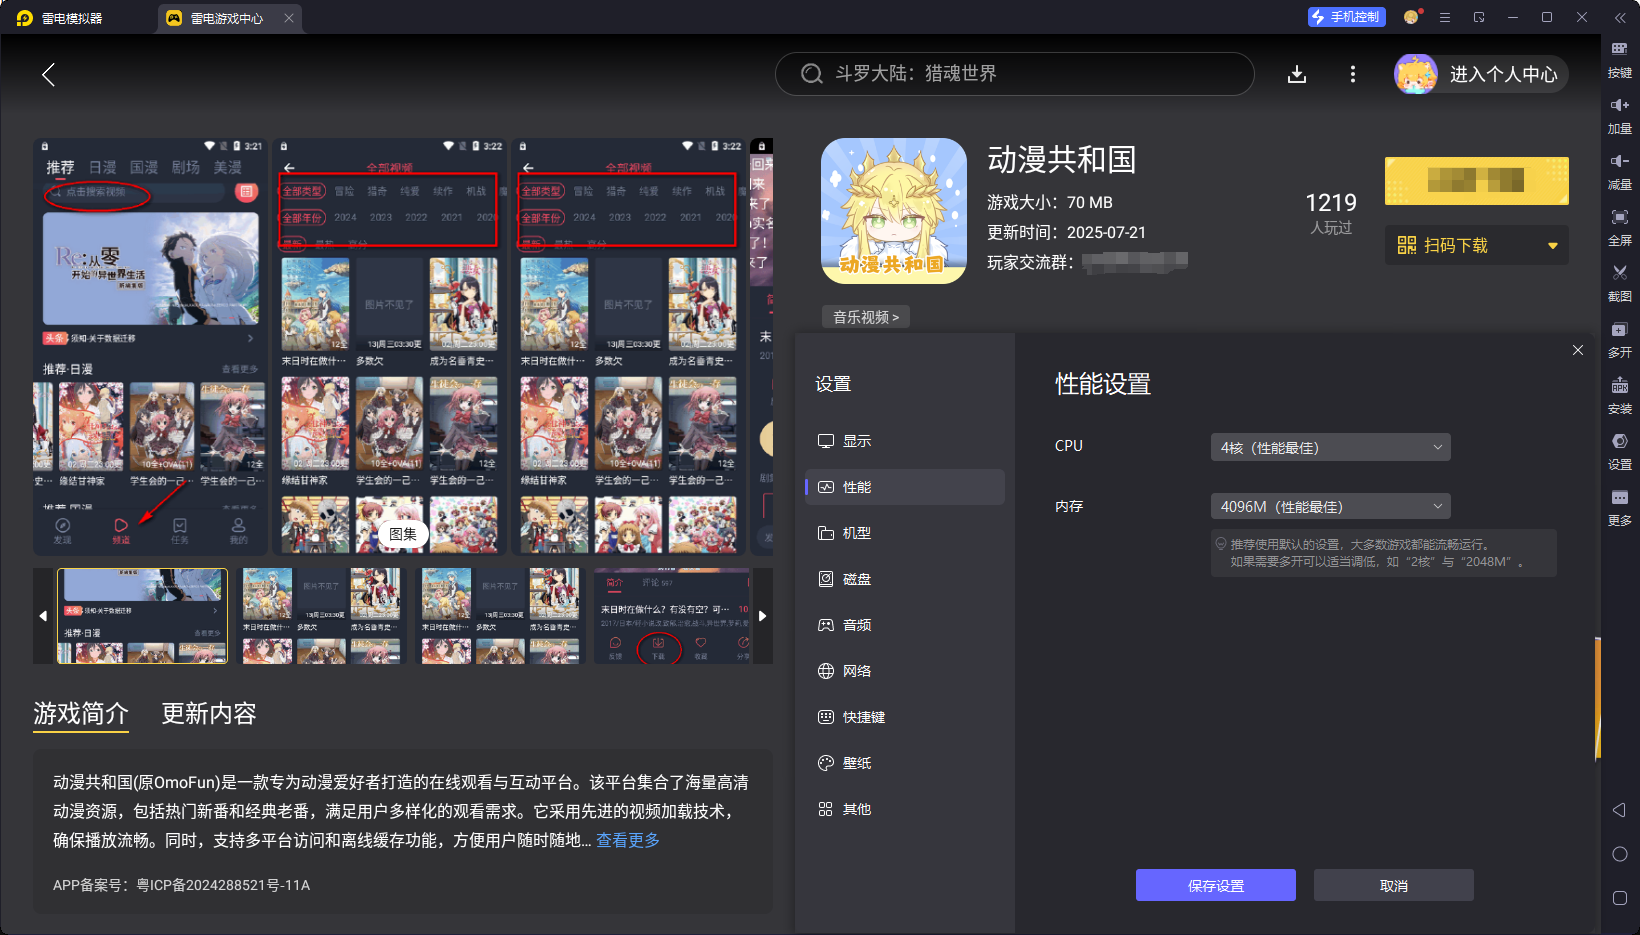Open the 壁纸 settings section
The height and width of the screenshot is (935, 1640).
point(905,763)
